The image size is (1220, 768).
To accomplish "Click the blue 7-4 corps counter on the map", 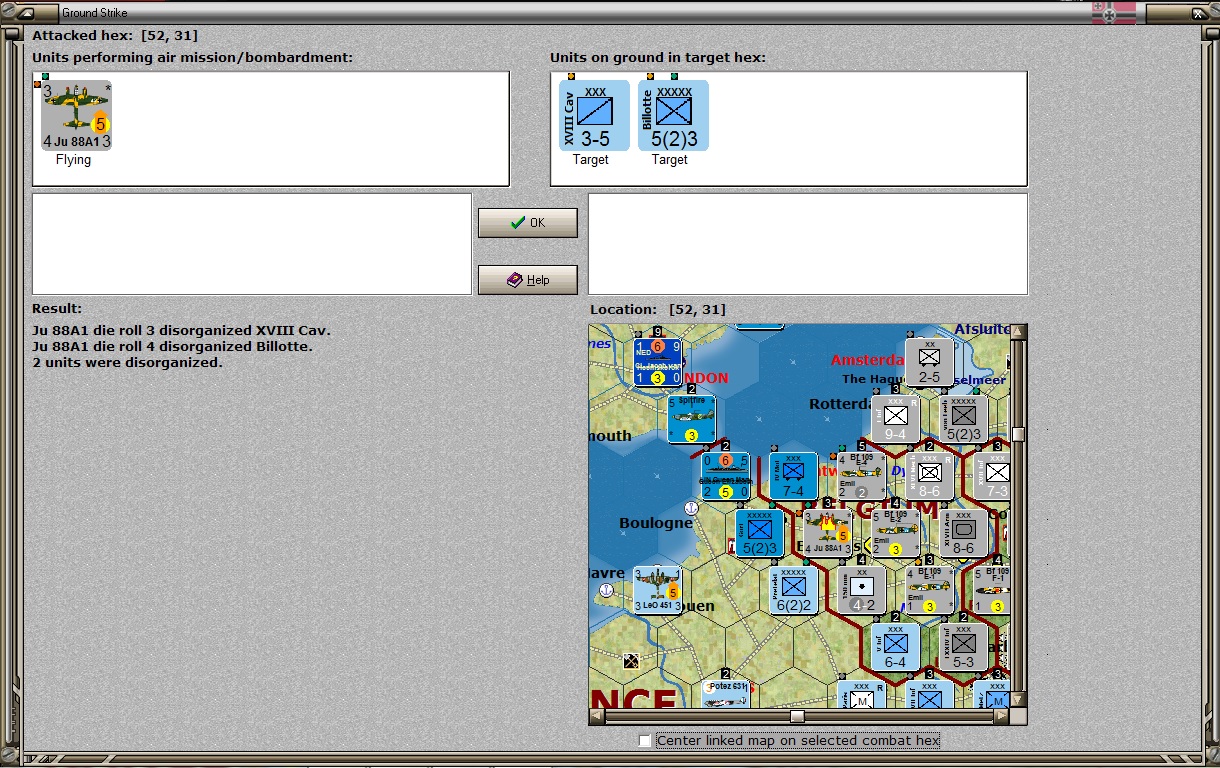I will tap(794, 476).
